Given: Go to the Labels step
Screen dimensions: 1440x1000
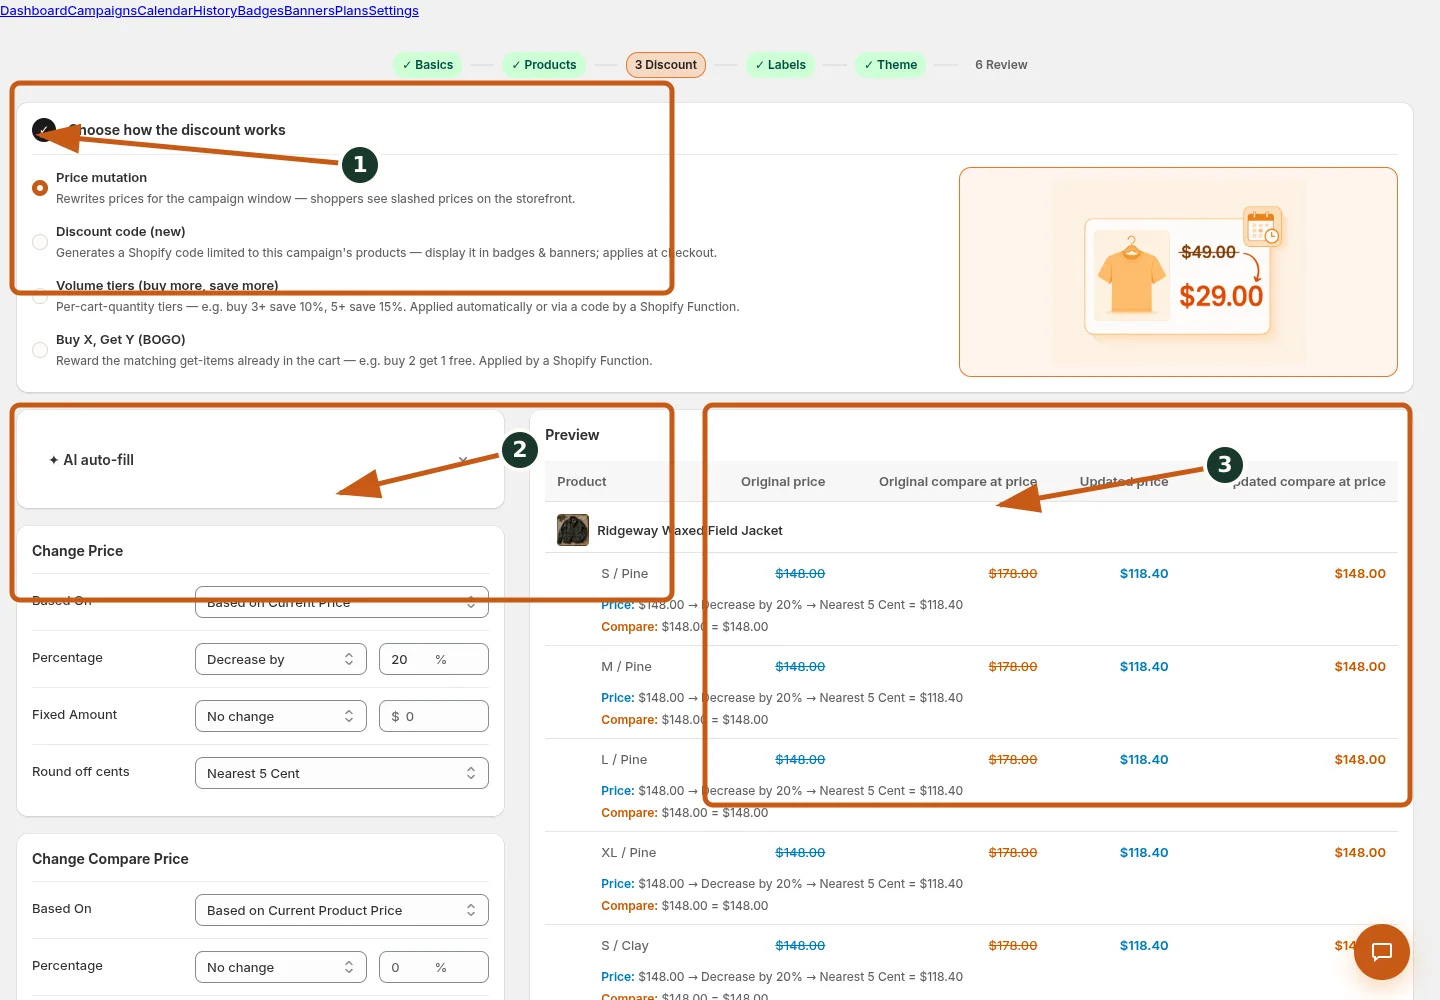Looking at the screenshot, I should click(x=780, y=65).
